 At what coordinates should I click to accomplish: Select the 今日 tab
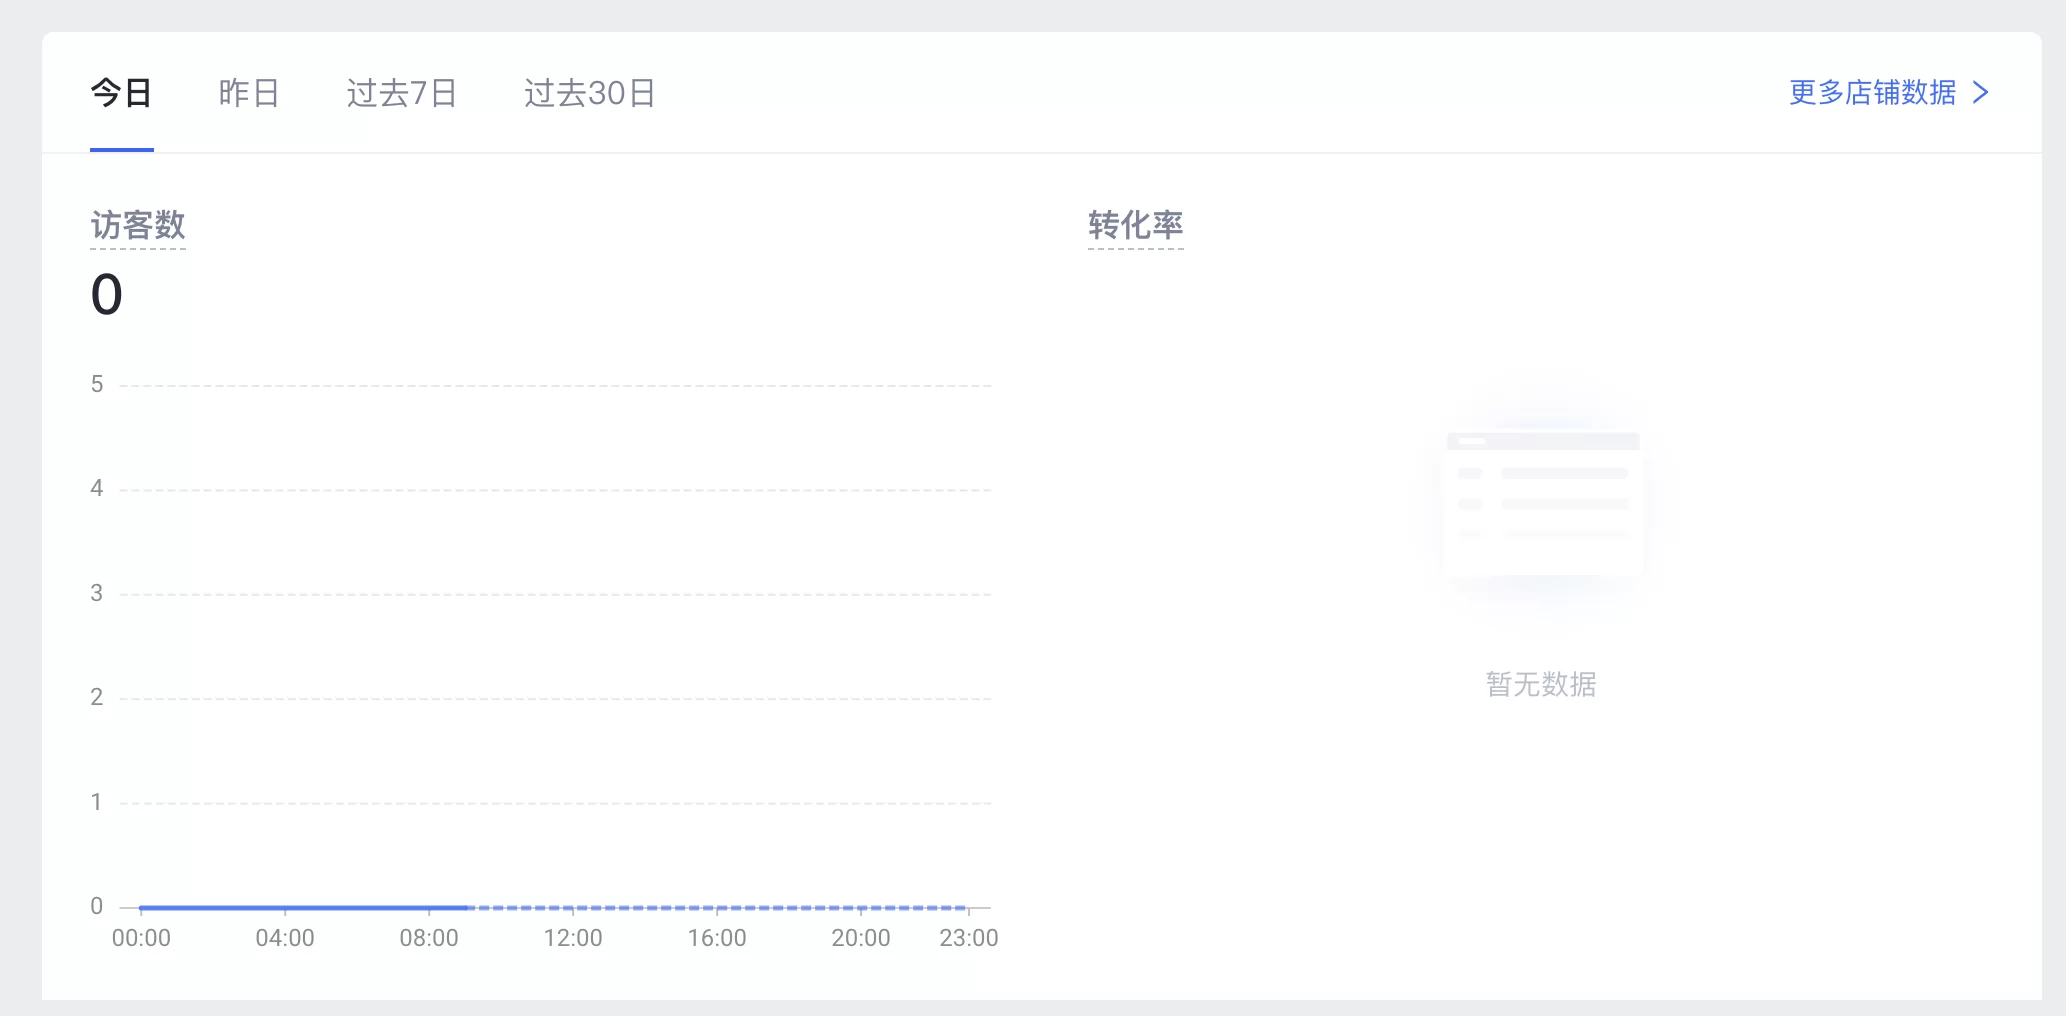(x=121, y=93)
